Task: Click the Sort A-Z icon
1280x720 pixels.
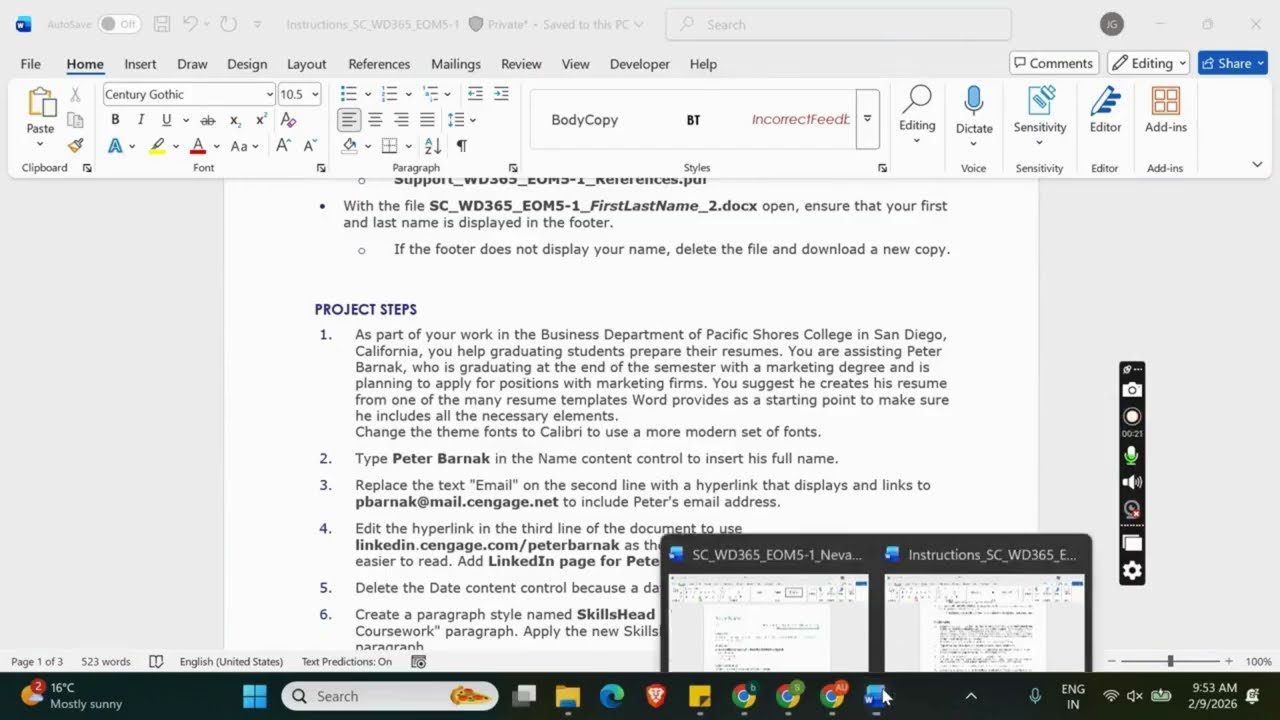Action: pos(433,146)
